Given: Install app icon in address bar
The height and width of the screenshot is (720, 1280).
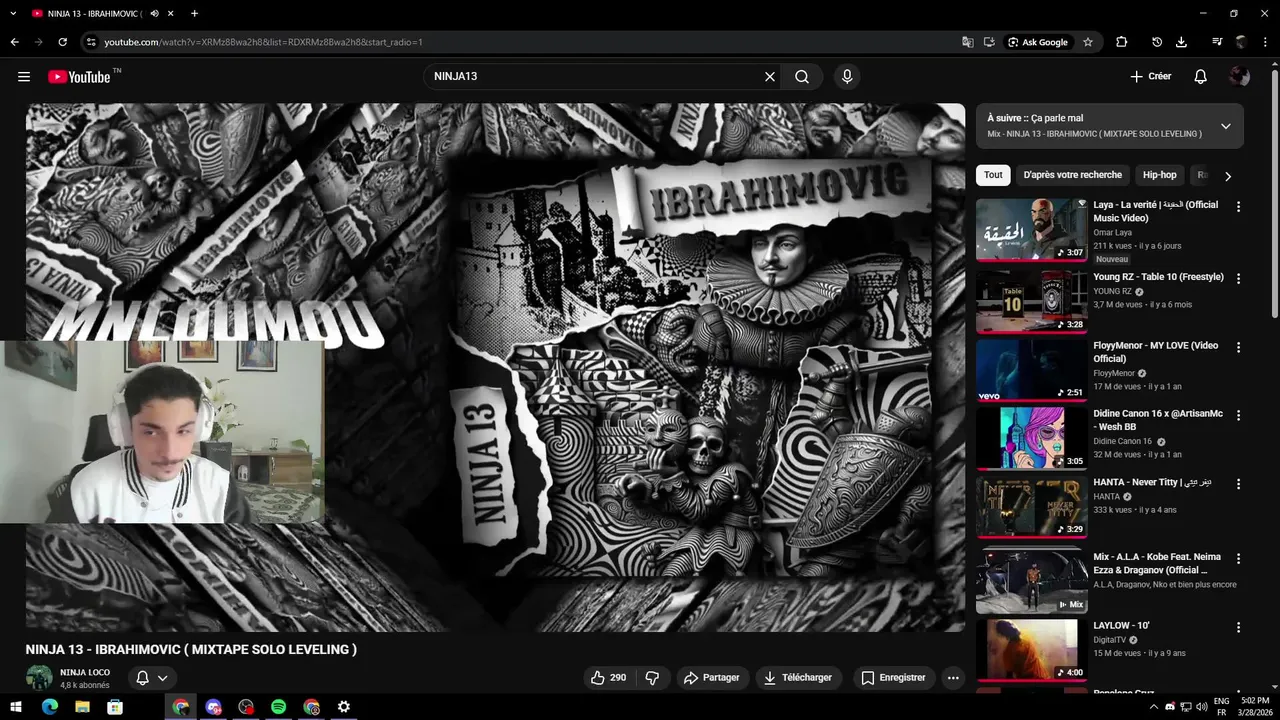Looking at the screenshot, I should point(989,42).
